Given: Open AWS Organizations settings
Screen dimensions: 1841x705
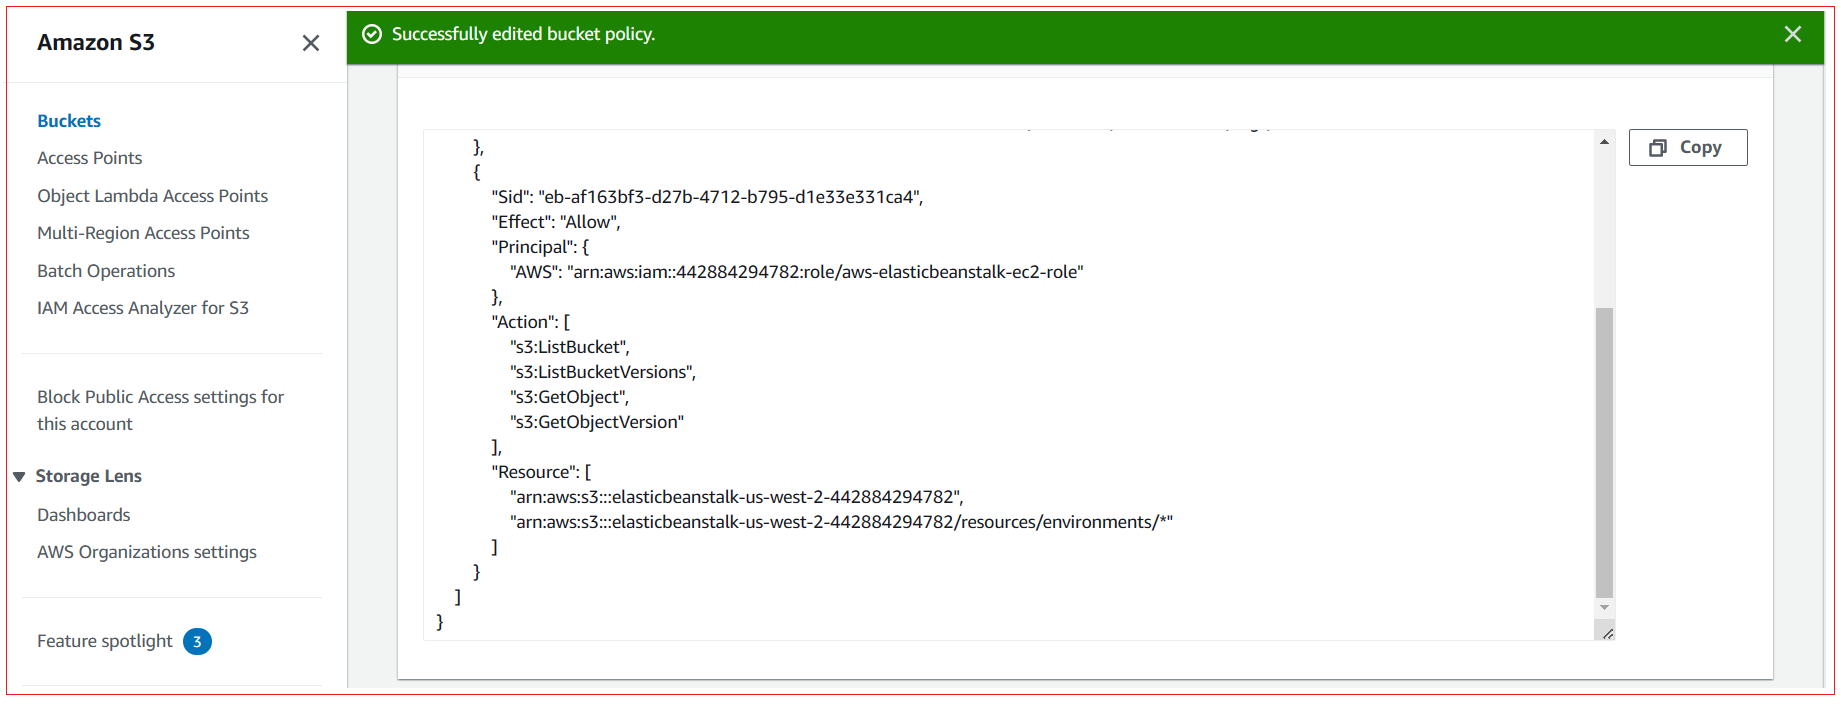Looking at the screenshot, I should coord(147,552).
